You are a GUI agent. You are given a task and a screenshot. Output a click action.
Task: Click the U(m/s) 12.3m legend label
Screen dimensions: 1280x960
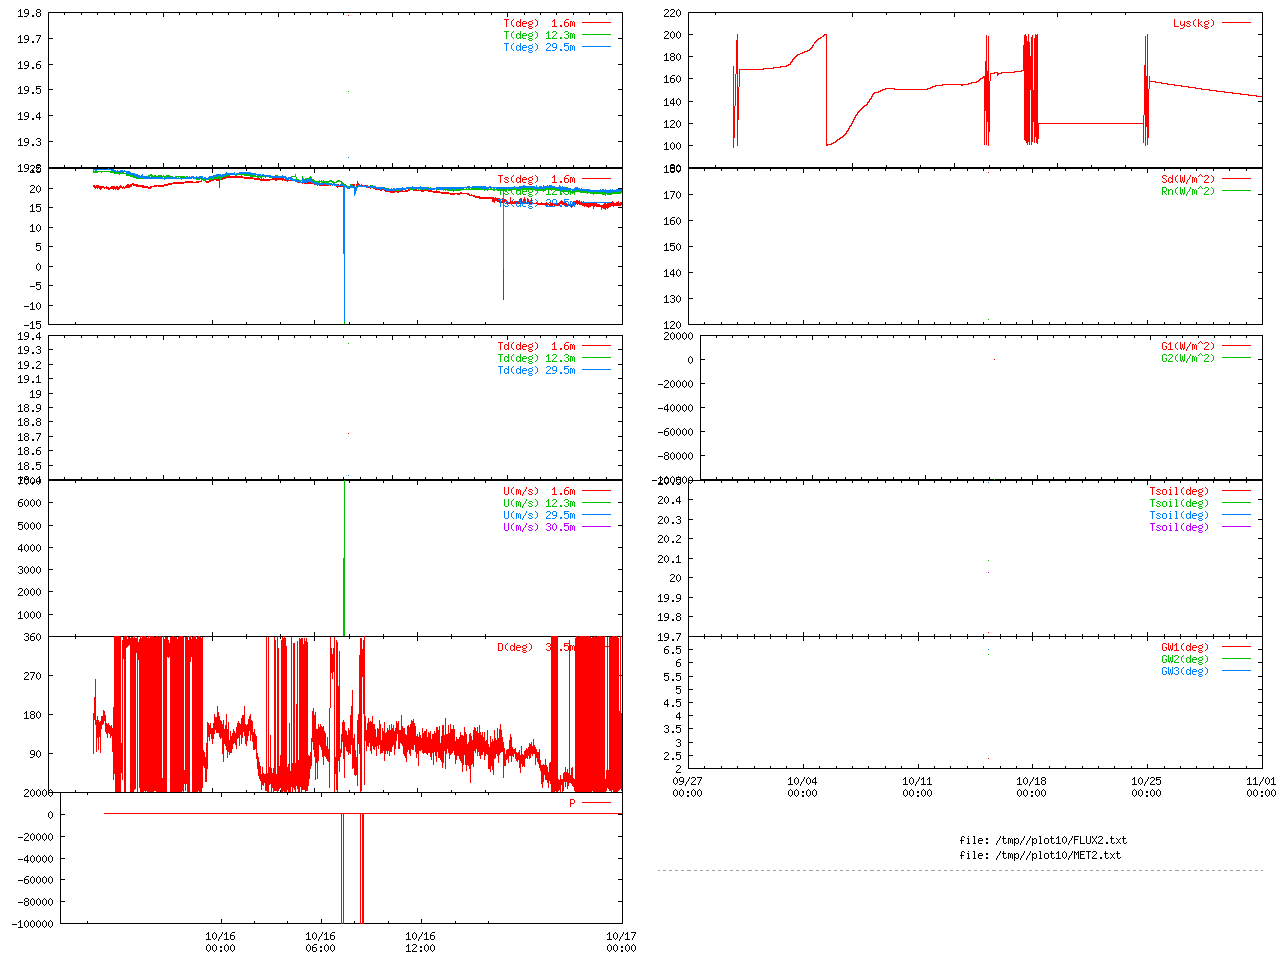[x=539, y=503]
